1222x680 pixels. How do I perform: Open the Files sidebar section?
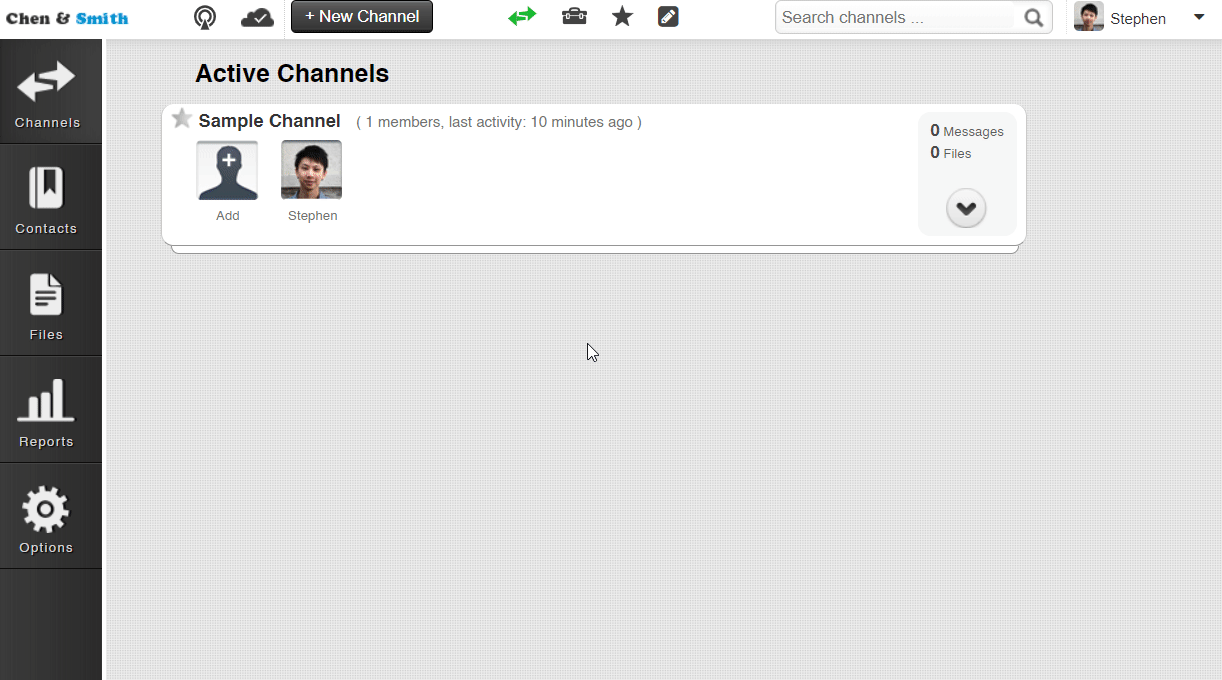coord(47,304)
